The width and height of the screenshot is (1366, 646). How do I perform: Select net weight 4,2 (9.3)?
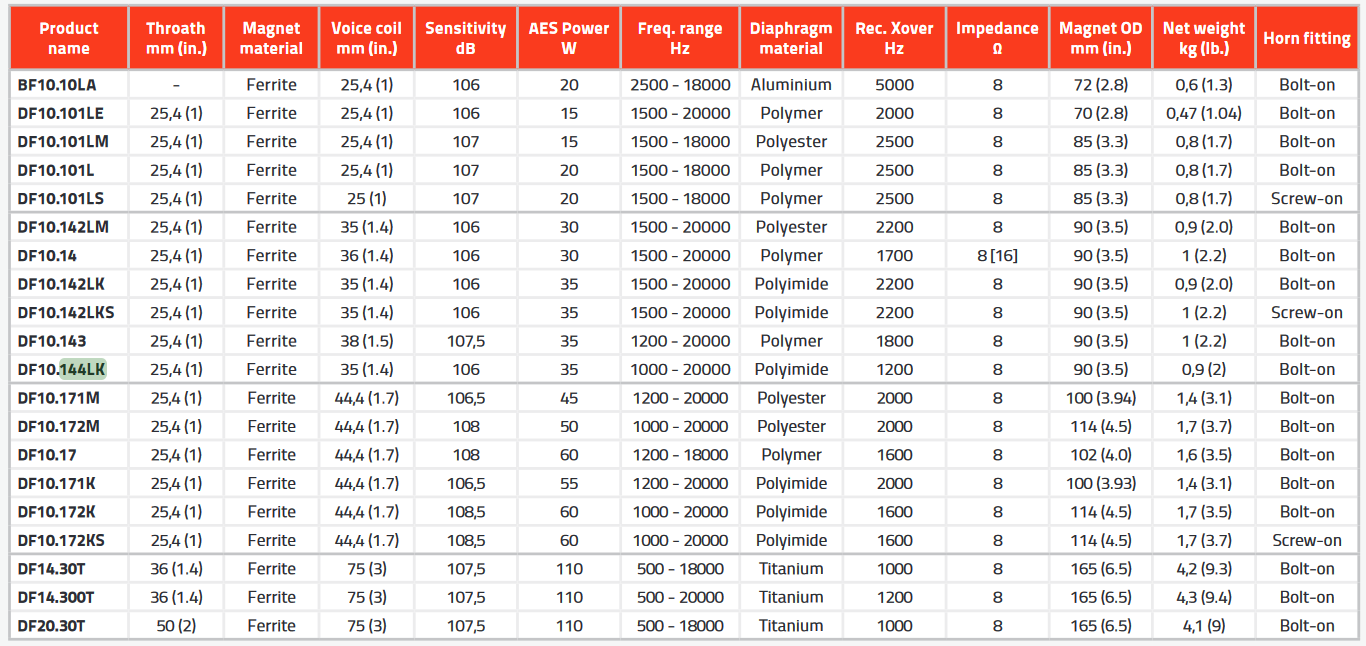[x=1204, y=569]
